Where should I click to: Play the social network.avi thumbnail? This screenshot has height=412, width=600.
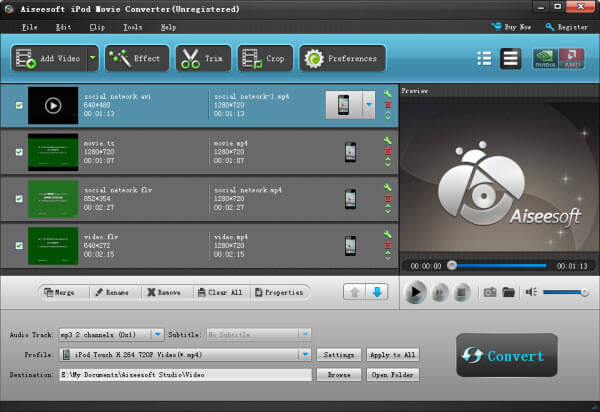(x=53, y=106)
